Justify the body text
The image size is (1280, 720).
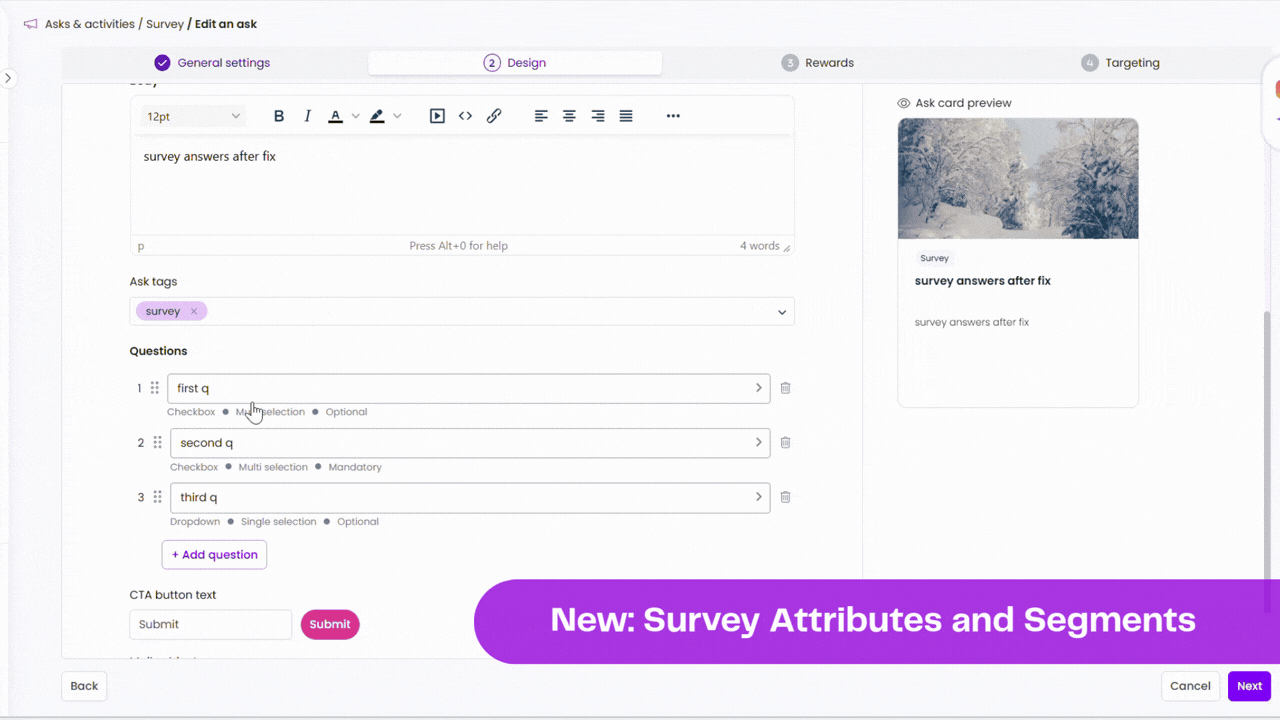[625, 115]
